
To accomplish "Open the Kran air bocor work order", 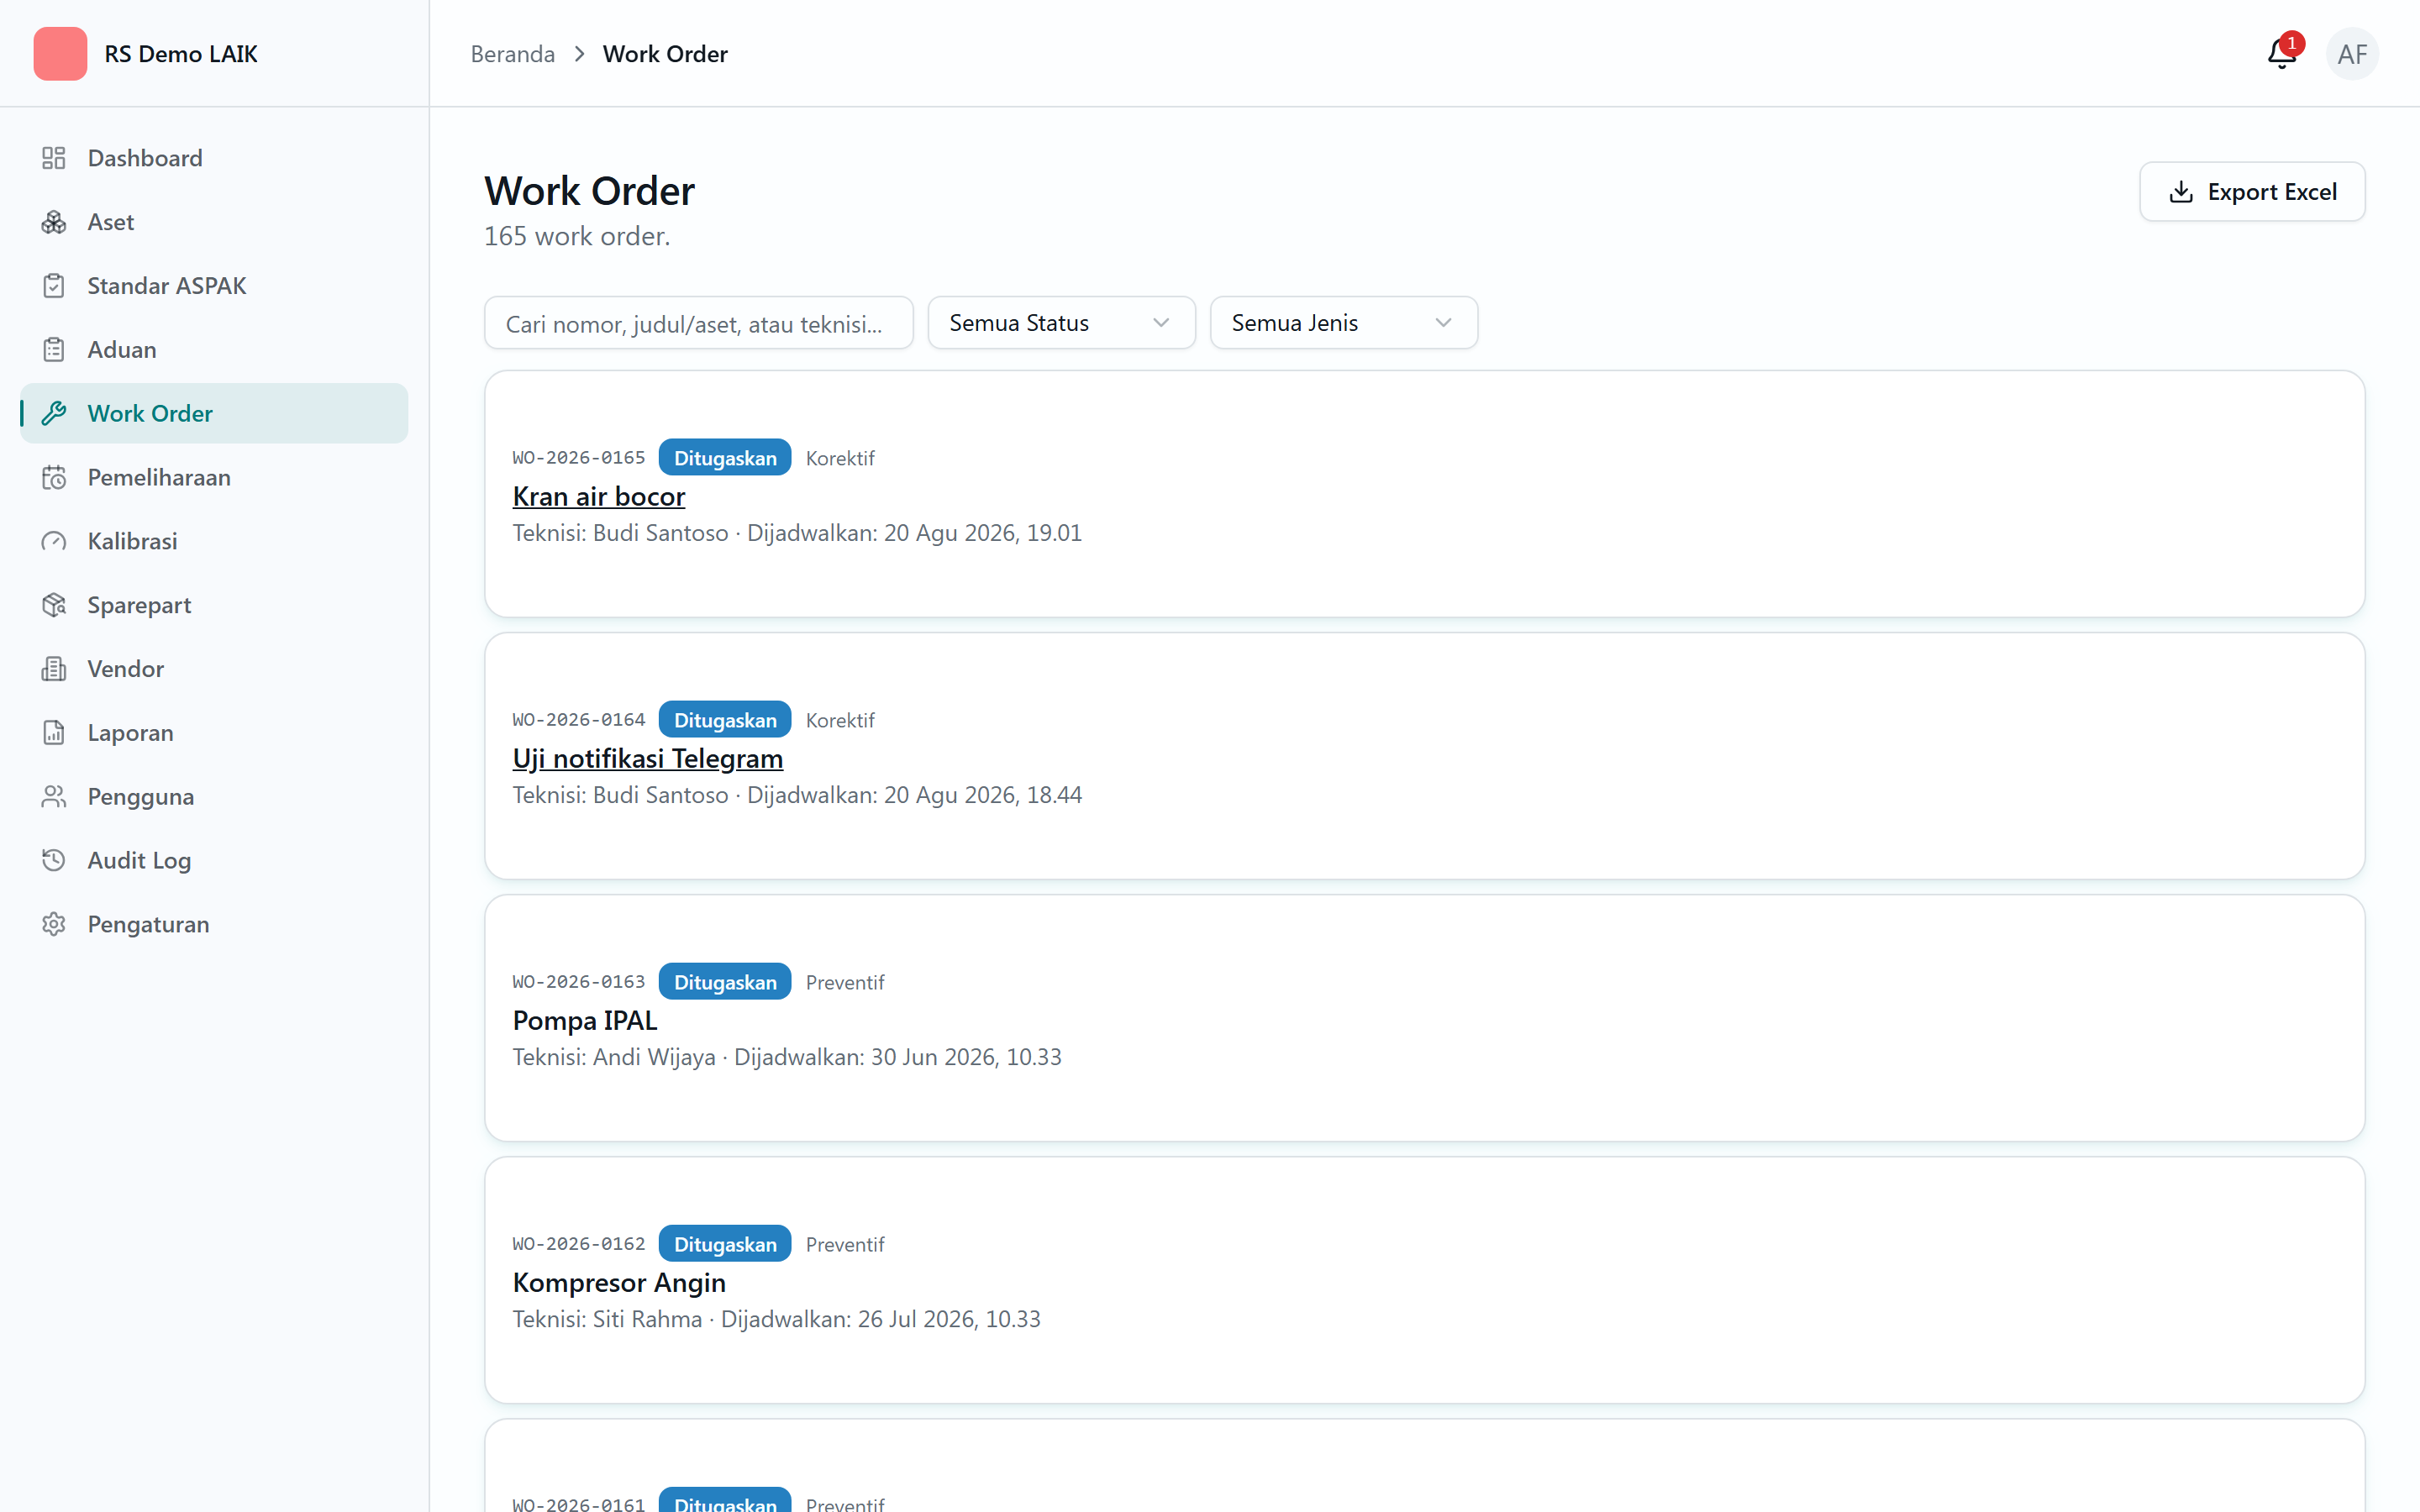I will [x=598, y=496].
